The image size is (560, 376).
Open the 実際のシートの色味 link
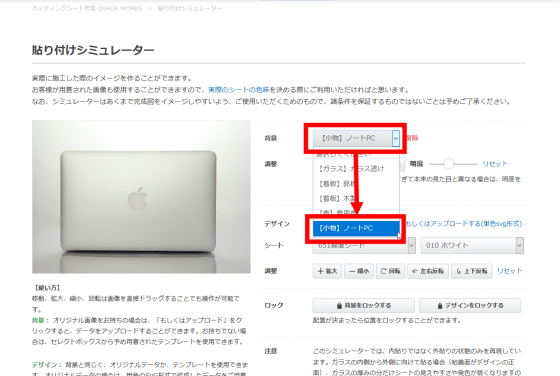pos(239,90)
